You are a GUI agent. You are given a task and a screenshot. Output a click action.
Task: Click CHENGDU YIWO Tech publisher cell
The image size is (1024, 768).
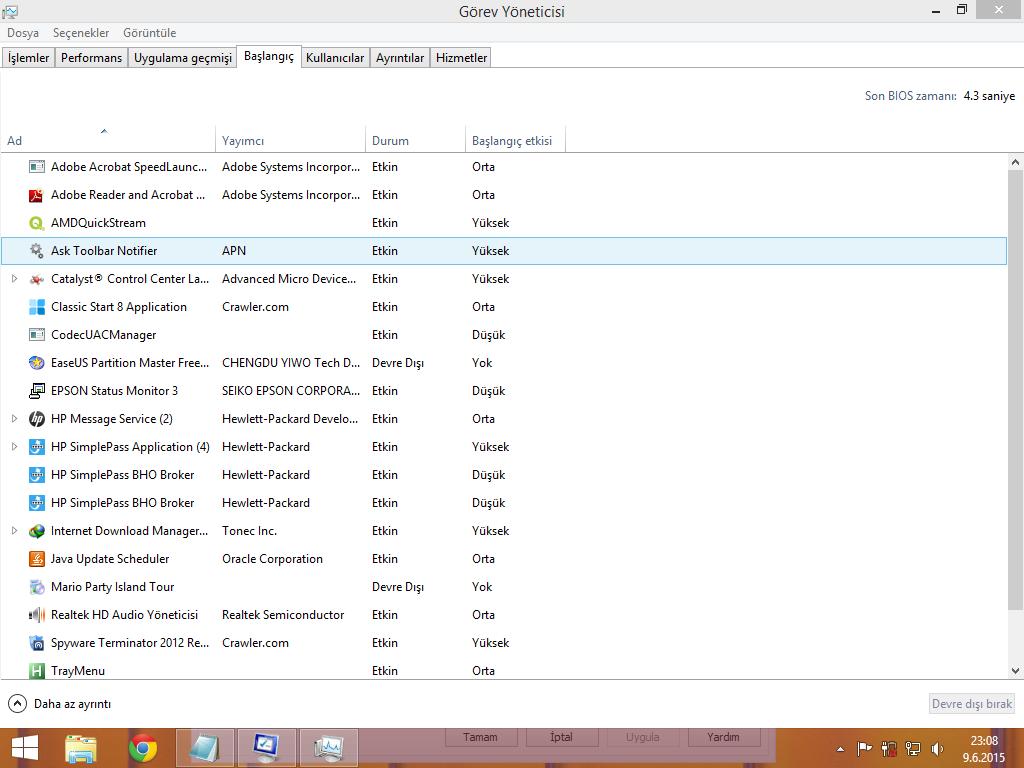[291, 362]
